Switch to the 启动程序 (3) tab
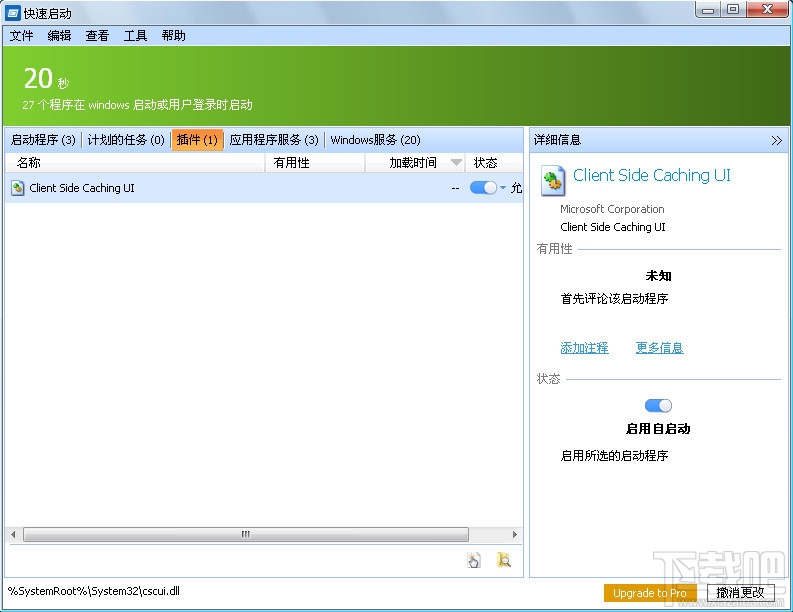 pyautogui.click(x=43, y=140)
